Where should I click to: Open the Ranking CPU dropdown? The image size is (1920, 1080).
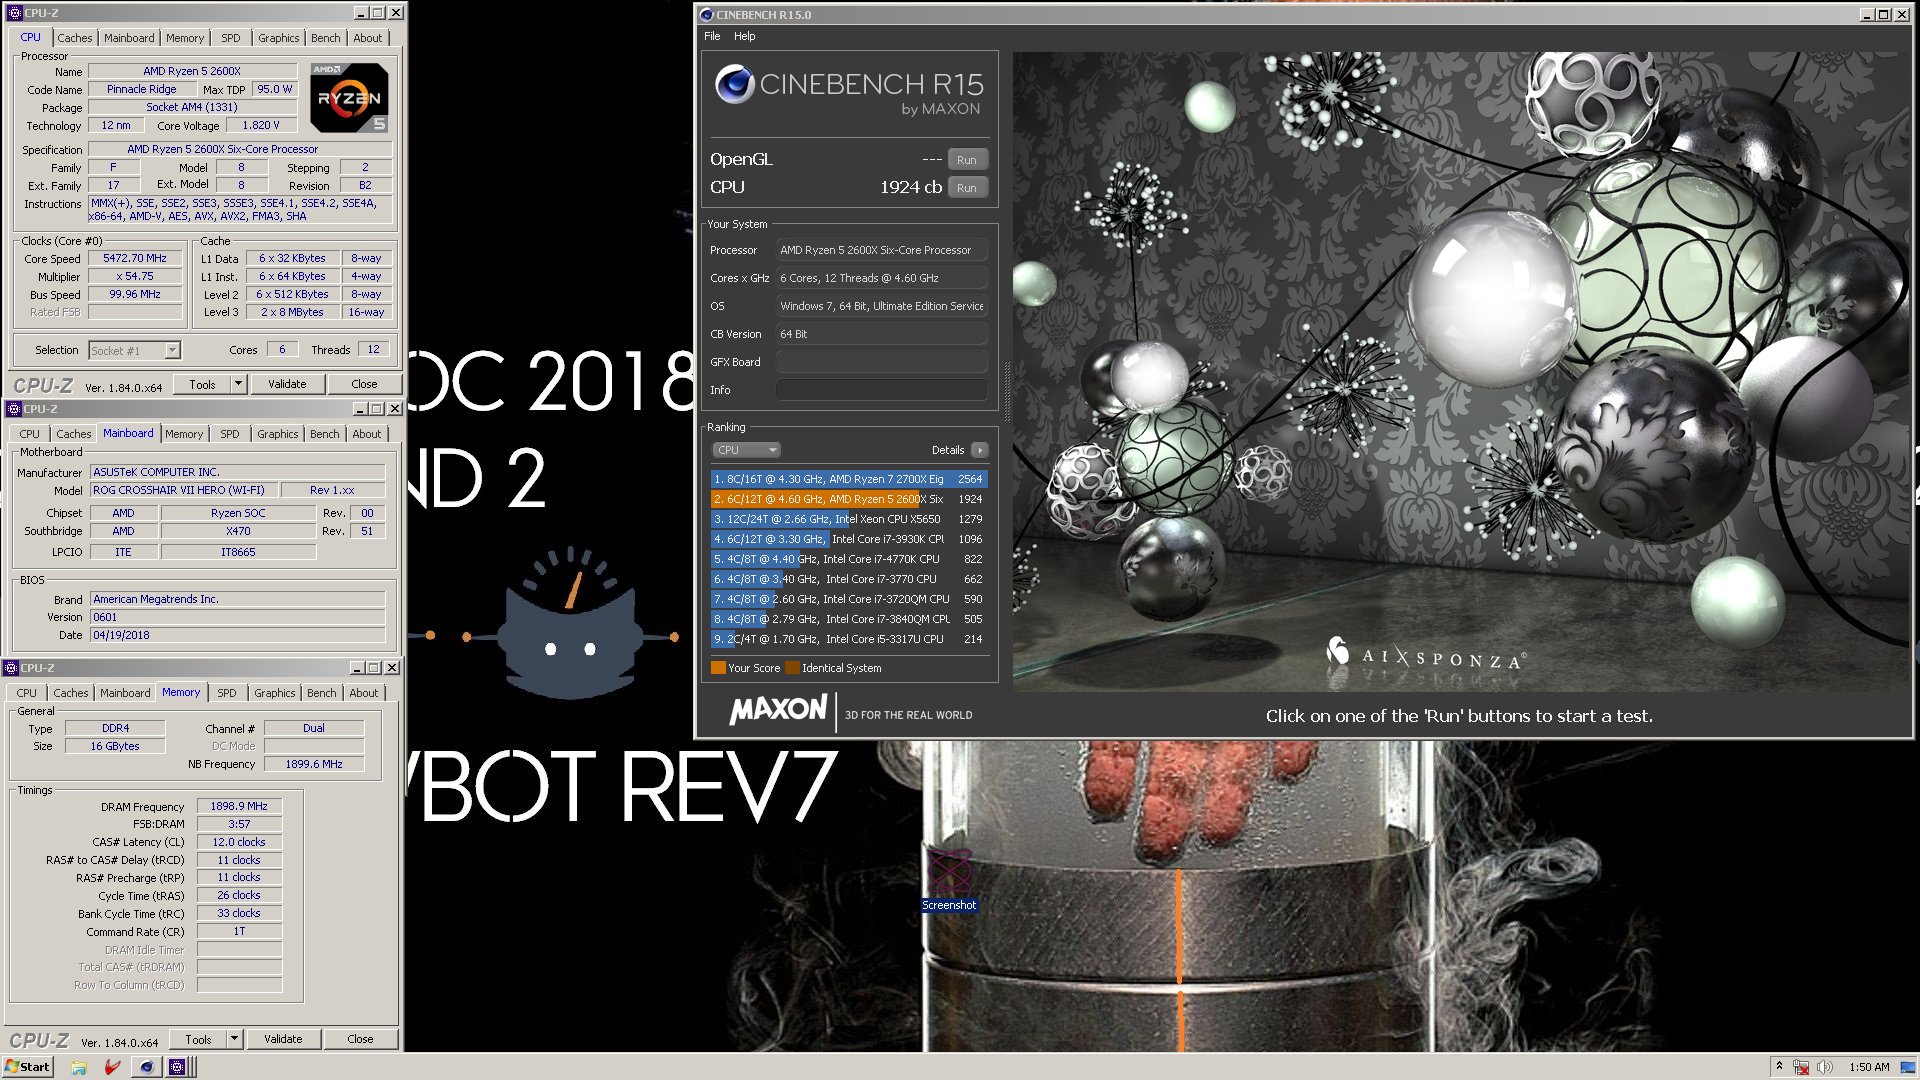[747, 450]
